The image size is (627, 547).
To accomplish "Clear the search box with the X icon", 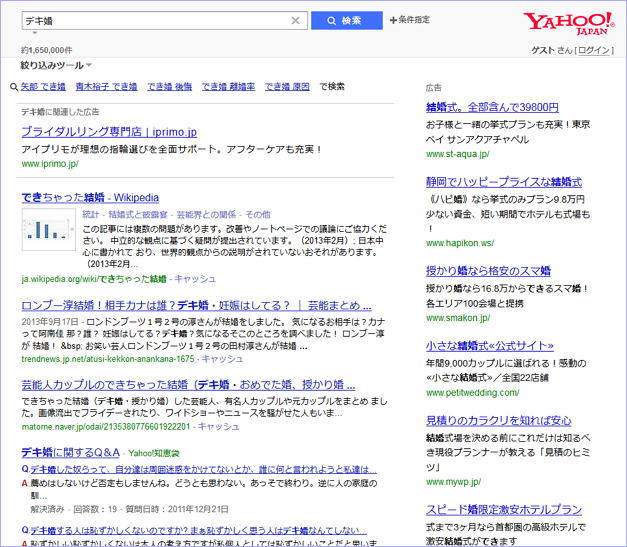I will [x=295, y=21].
